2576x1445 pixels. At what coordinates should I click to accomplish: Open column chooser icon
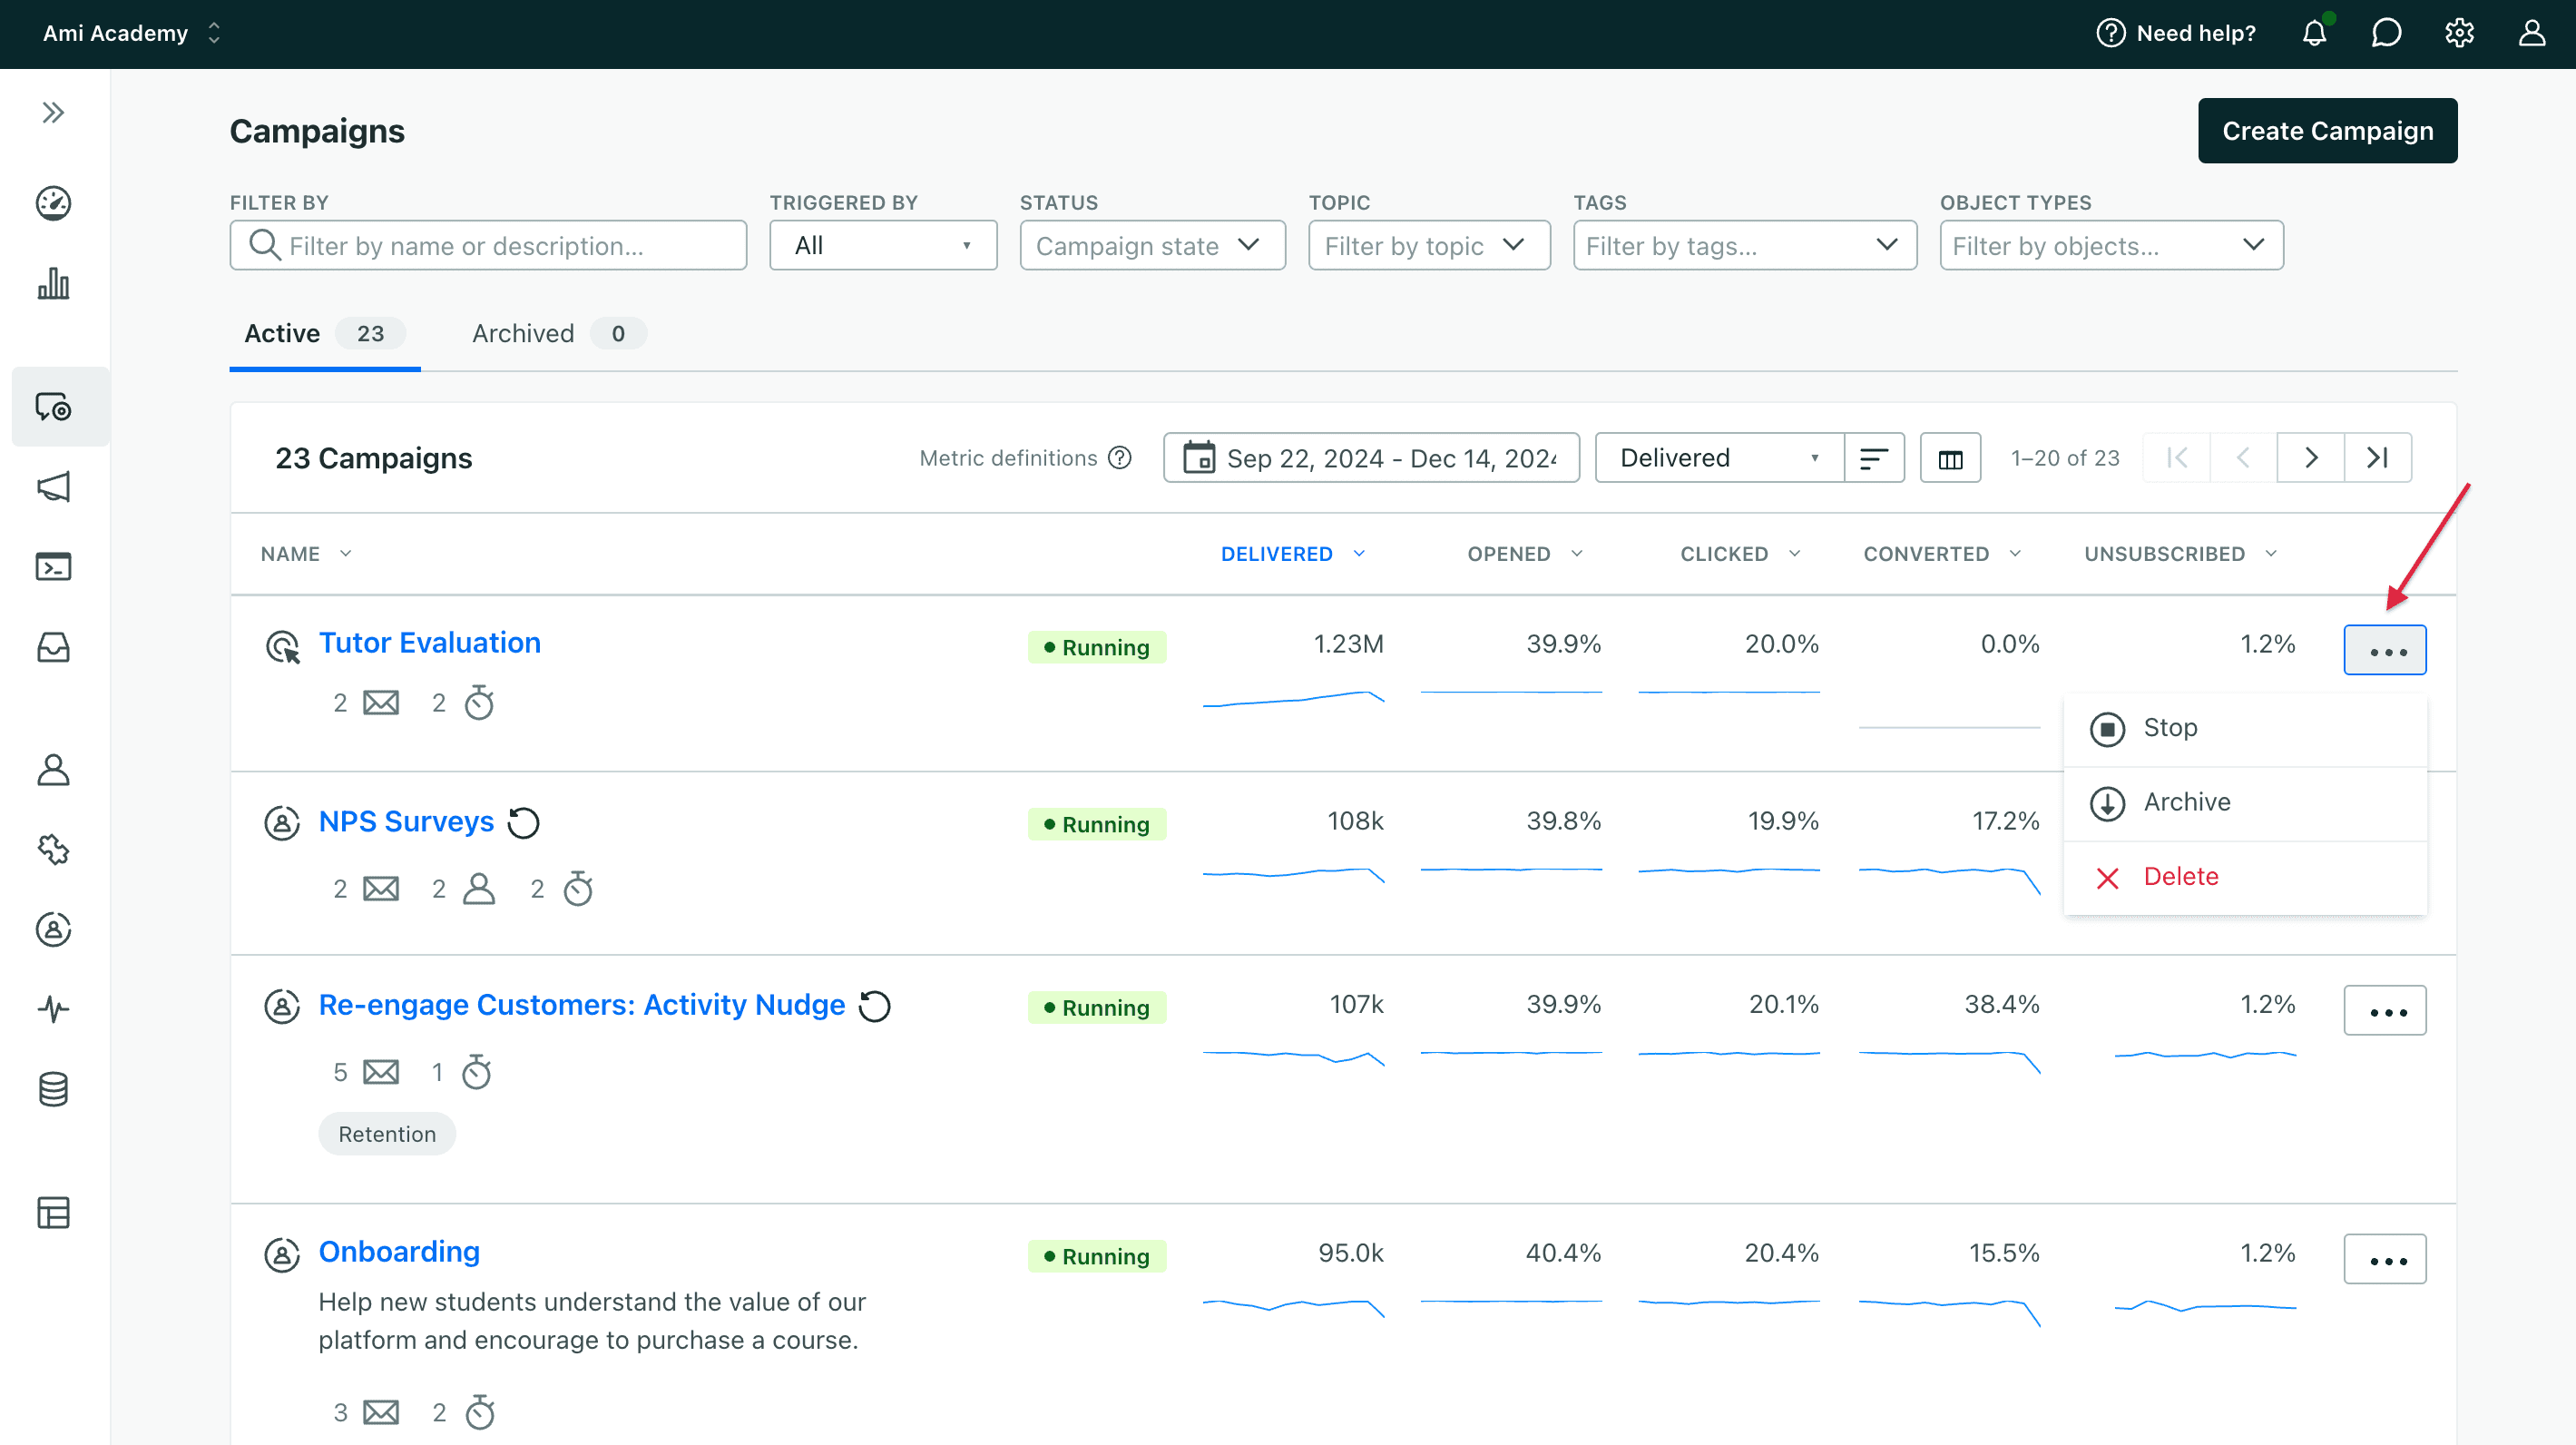[x=1950, y=458]
